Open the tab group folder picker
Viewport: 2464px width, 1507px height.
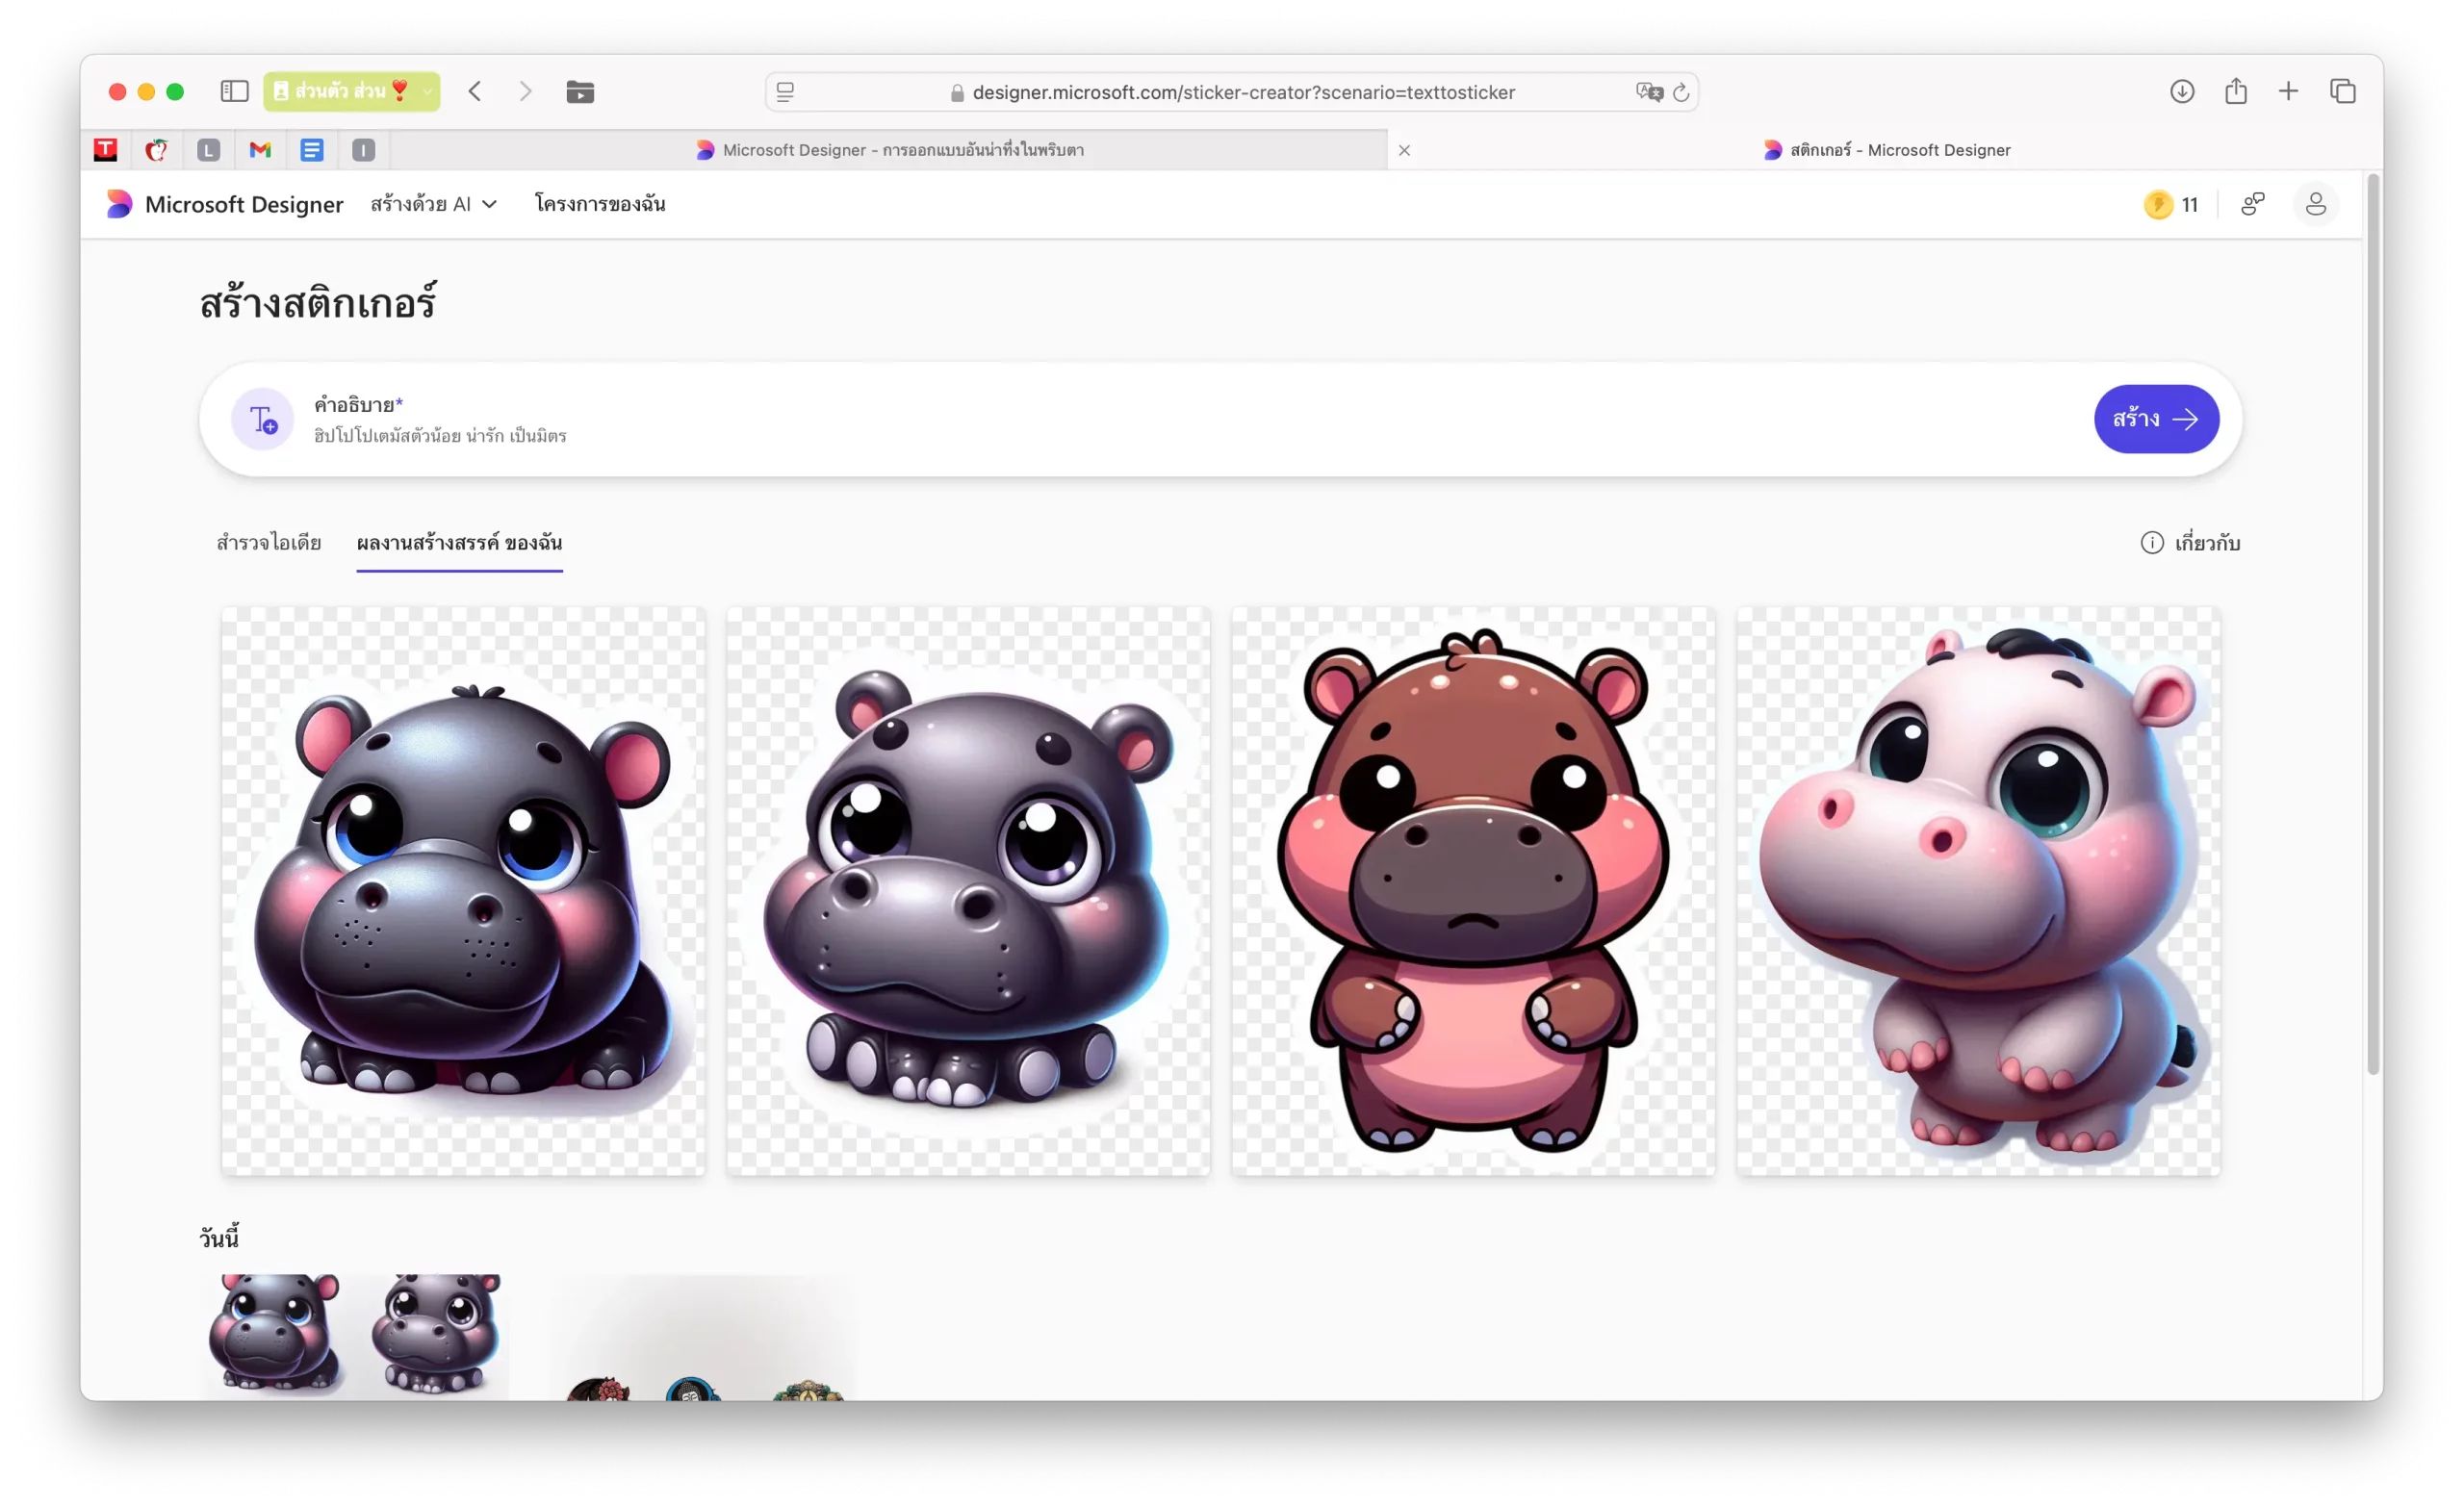pos(580,92)
